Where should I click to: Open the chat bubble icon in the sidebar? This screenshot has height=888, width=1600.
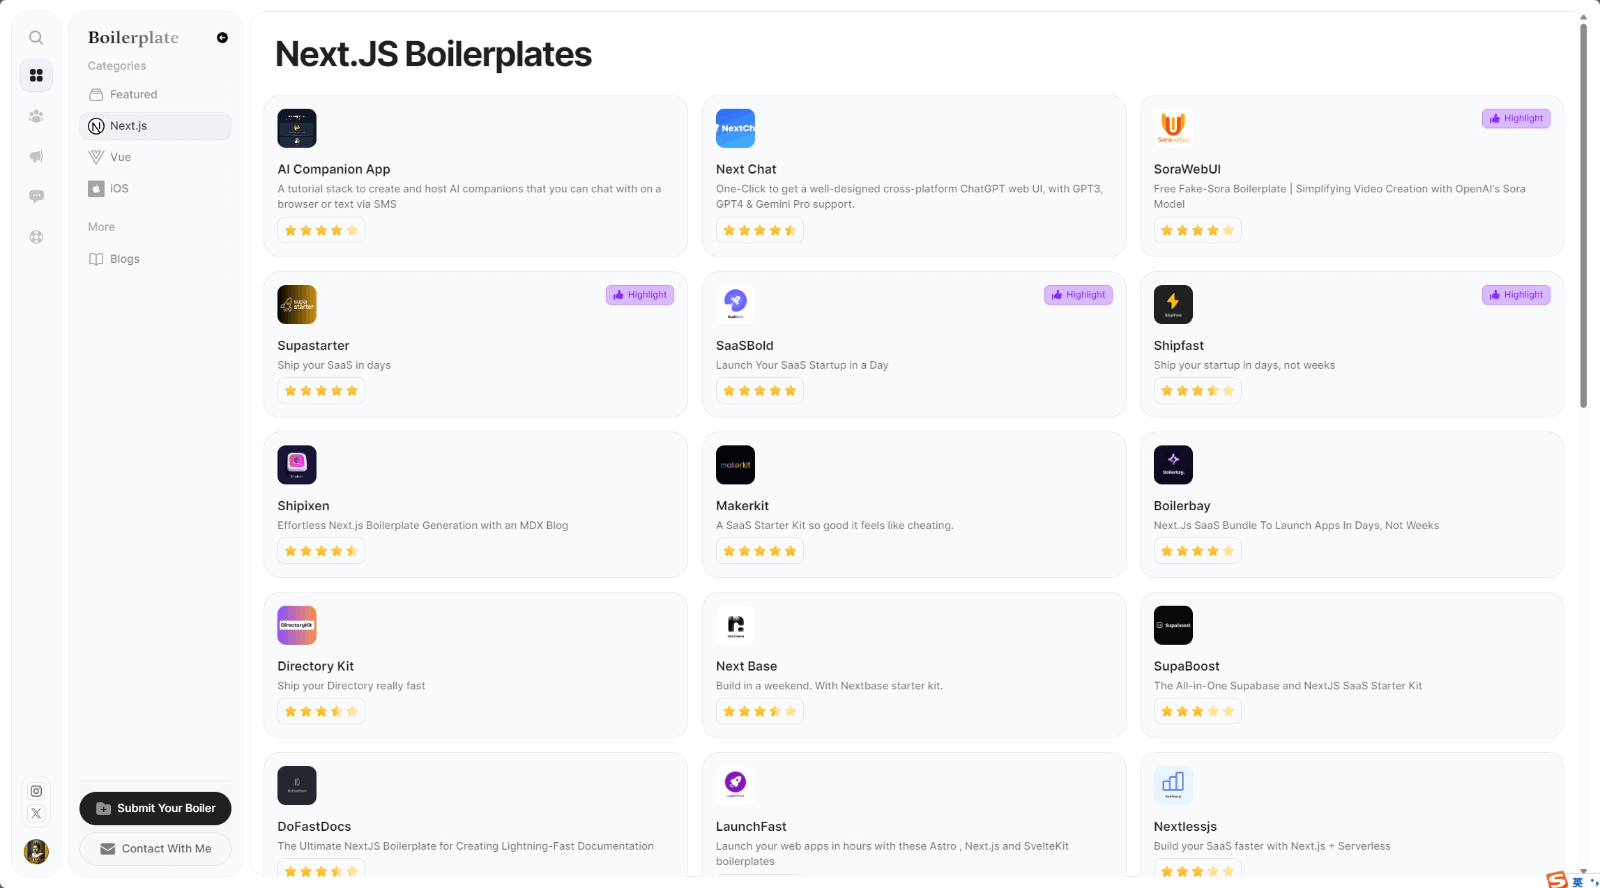(36, 196)
